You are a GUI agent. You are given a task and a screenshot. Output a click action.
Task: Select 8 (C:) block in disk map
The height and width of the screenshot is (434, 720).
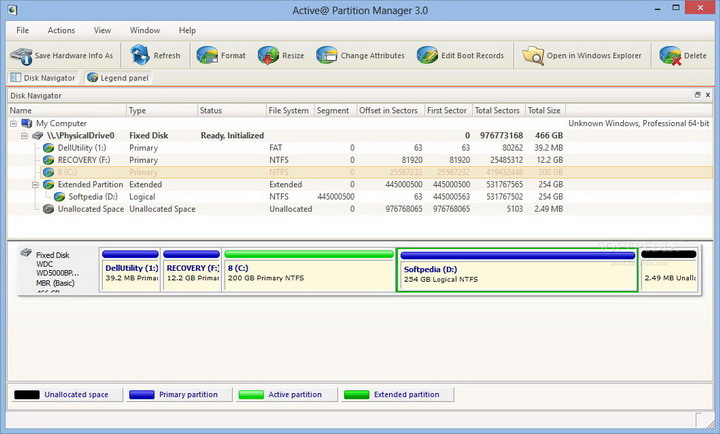click(309, 271)
